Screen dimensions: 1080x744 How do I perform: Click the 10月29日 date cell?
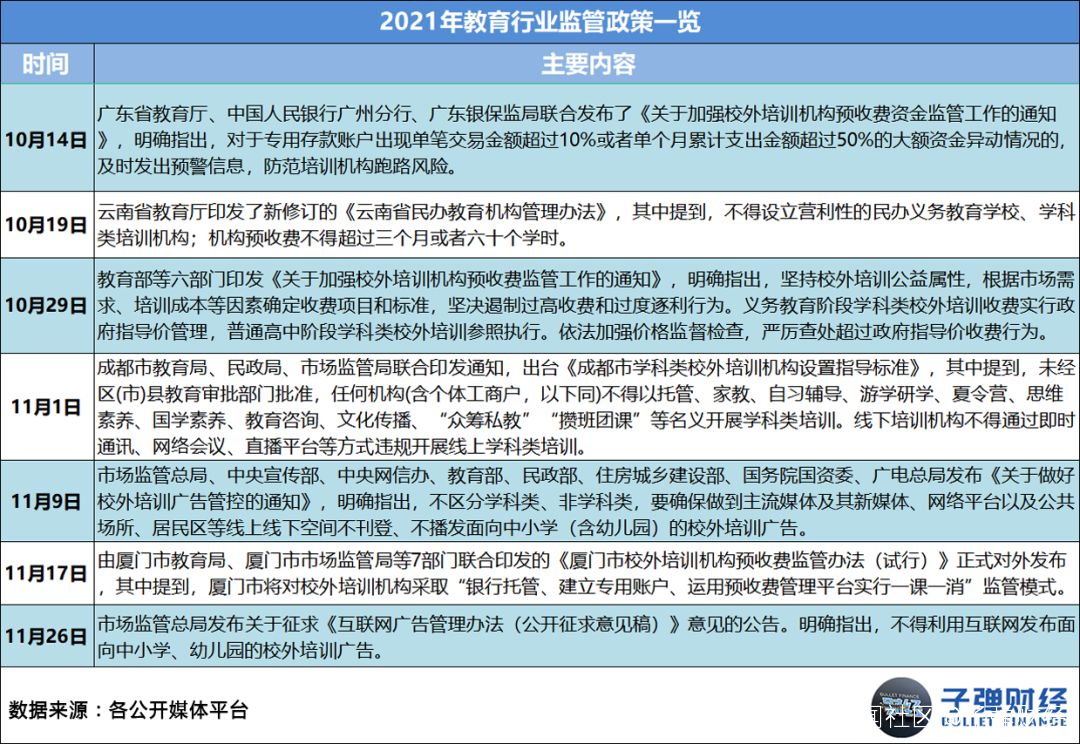(47, 306)
